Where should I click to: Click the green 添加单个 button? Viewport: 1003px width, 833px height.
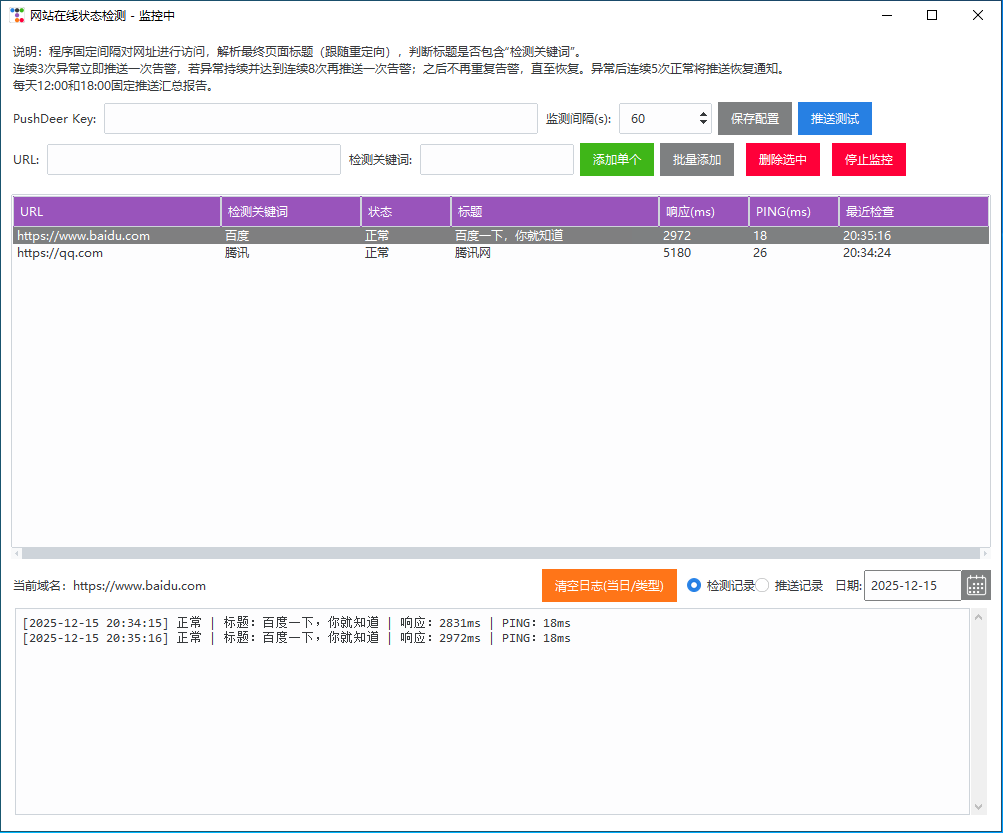point(617,160)
